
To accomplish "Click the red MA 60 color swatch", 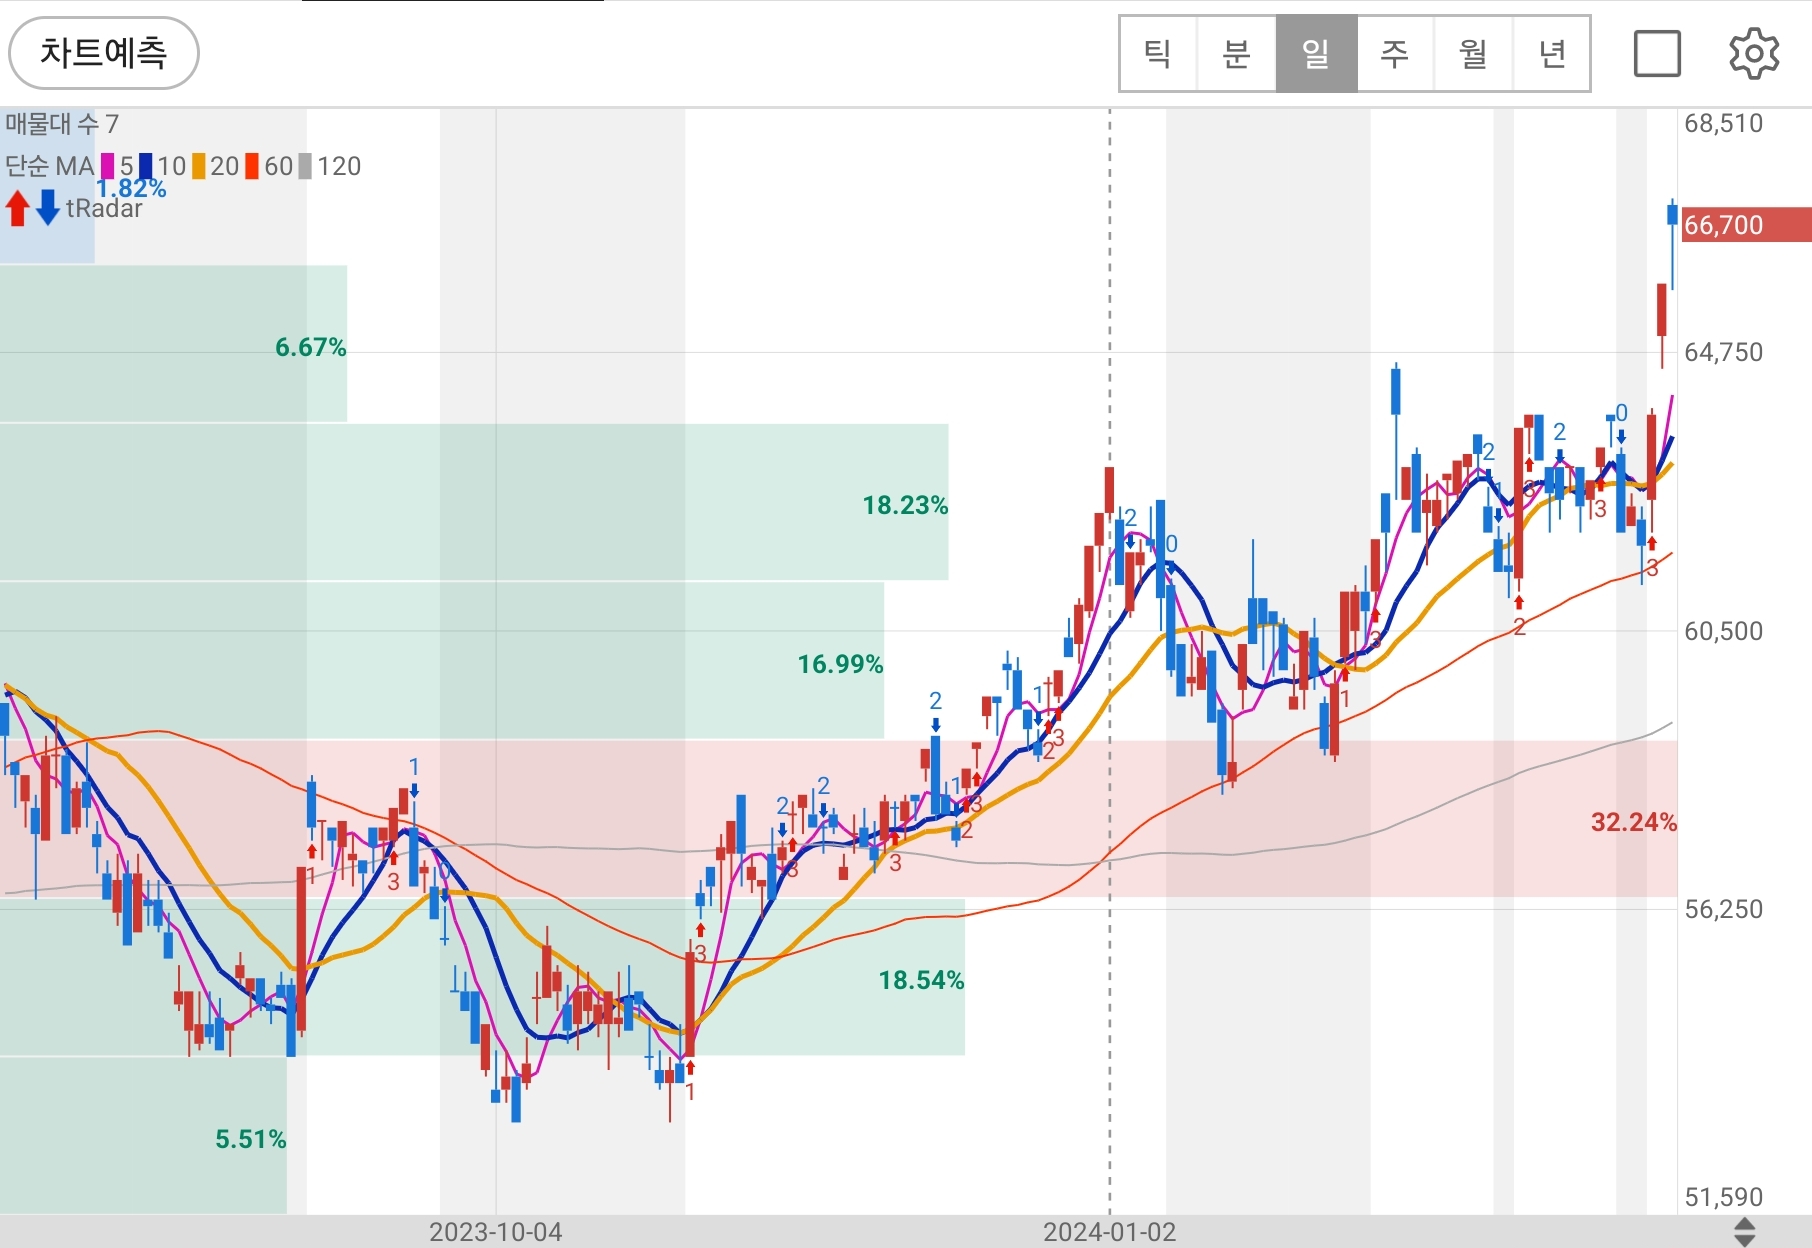I will pos(252,166).
